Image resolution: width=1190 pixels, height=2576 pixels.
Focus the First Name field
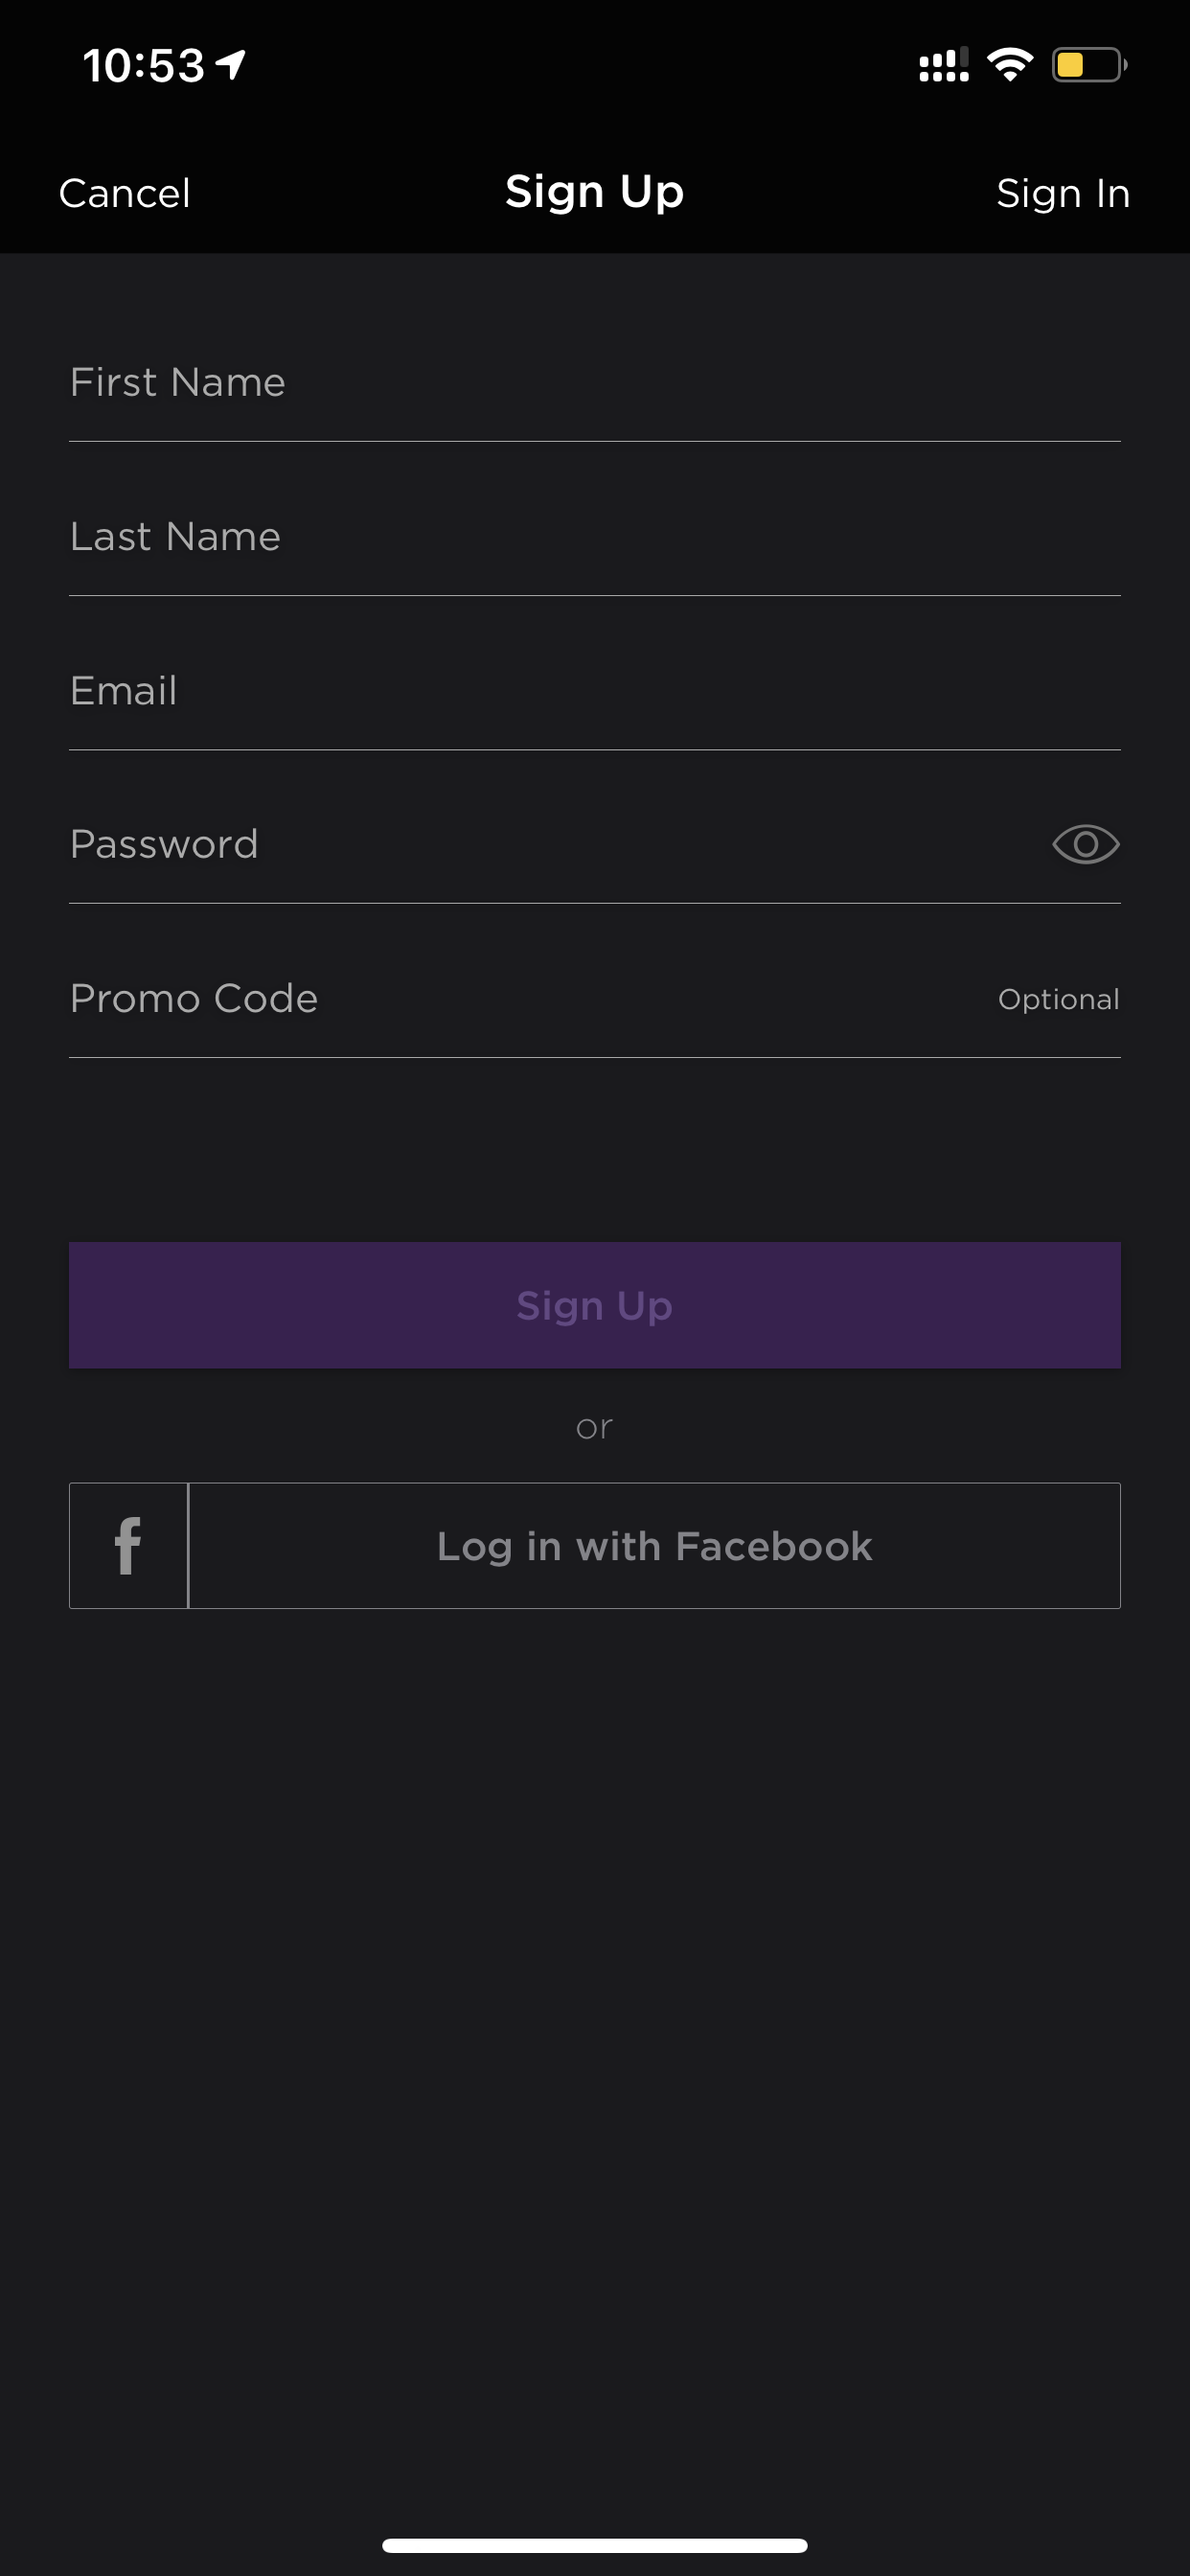(x=595, y=383)
